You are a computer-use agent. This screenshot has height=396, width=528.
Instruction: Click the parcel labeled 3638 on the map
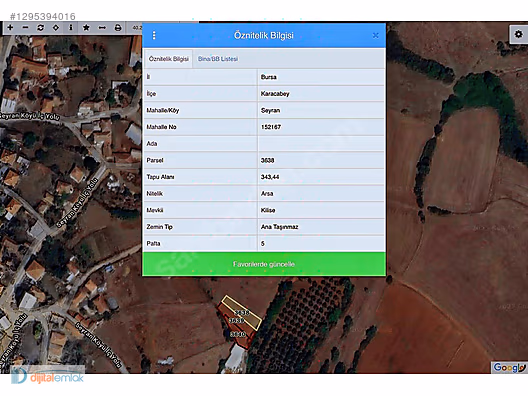(x=242, y=312)
